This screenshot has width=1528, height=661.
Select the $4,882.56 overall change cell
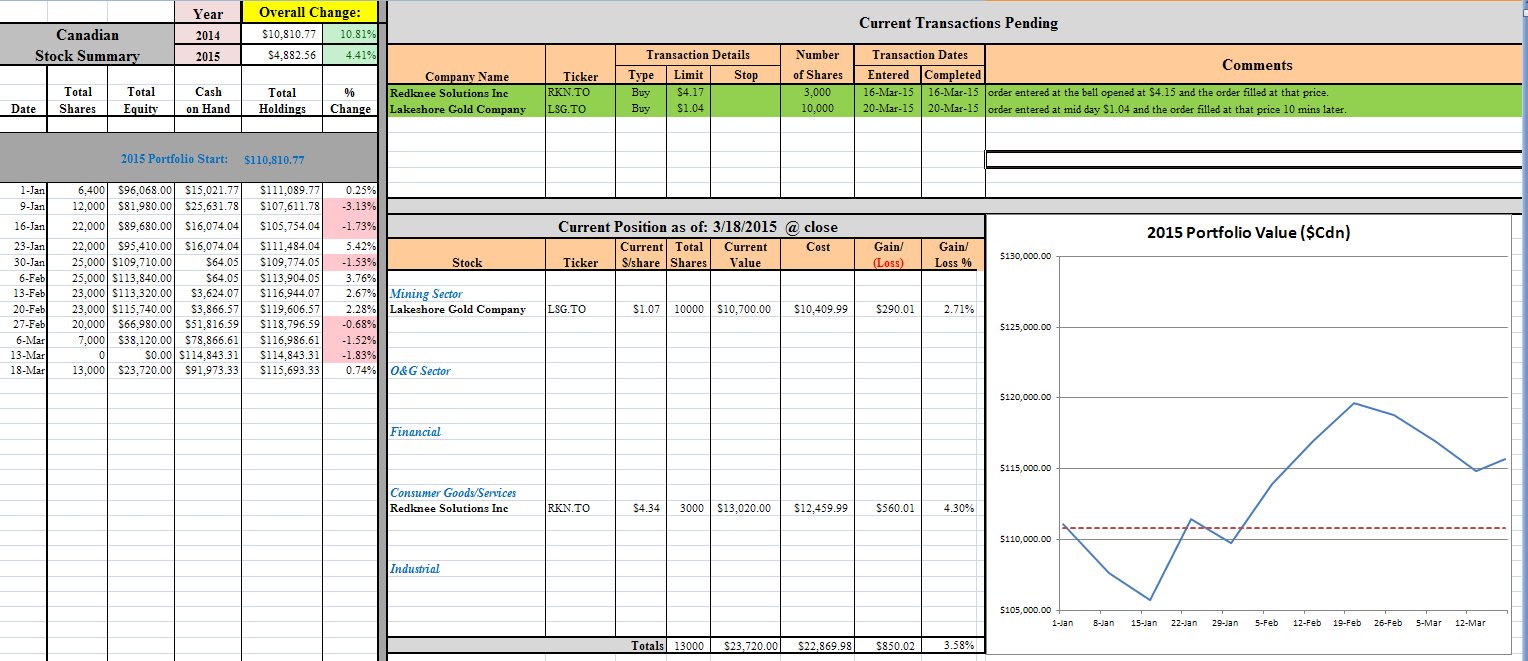283,55
